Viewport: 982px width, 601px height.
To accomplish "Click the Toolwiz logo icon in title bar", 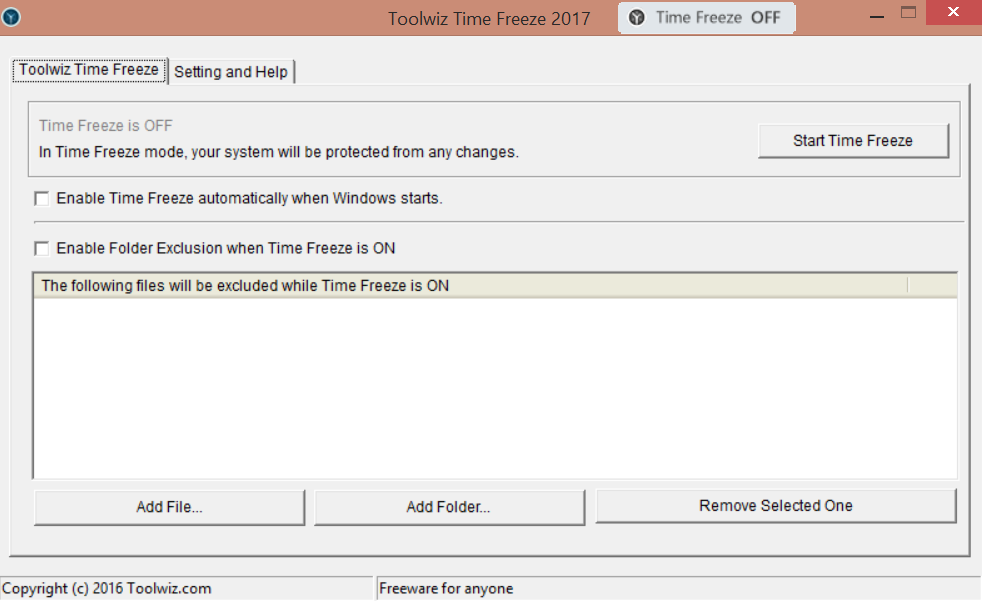I will (x=11, y=18).
